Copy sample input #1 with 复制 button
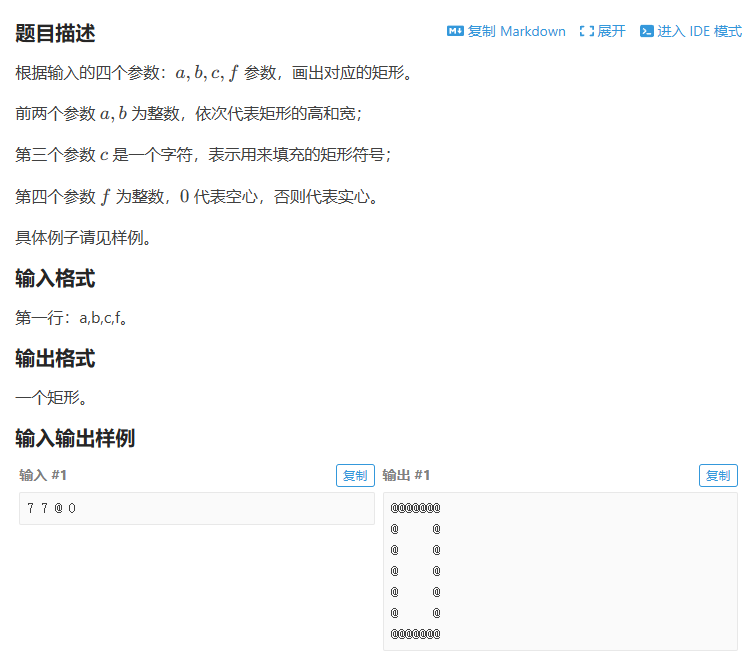This screenshot has height=660, width=754. 355,476
